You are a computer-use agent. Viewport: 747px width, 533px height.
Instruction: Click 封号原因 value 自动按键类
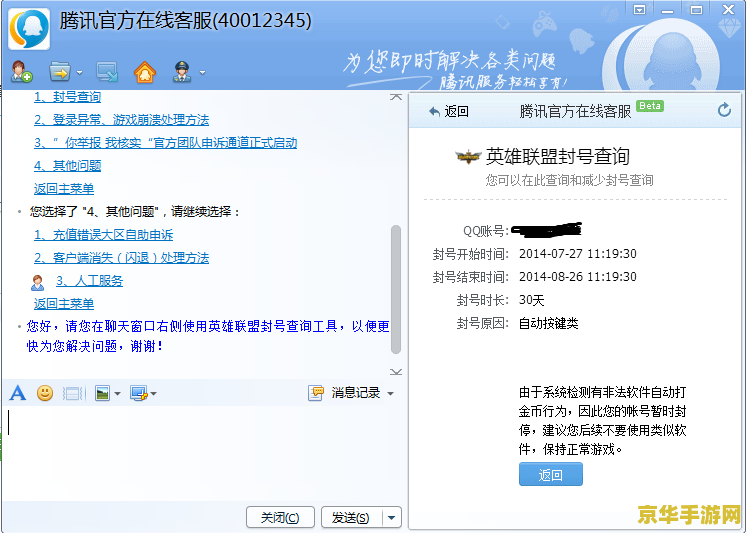[x=548, y=323]
